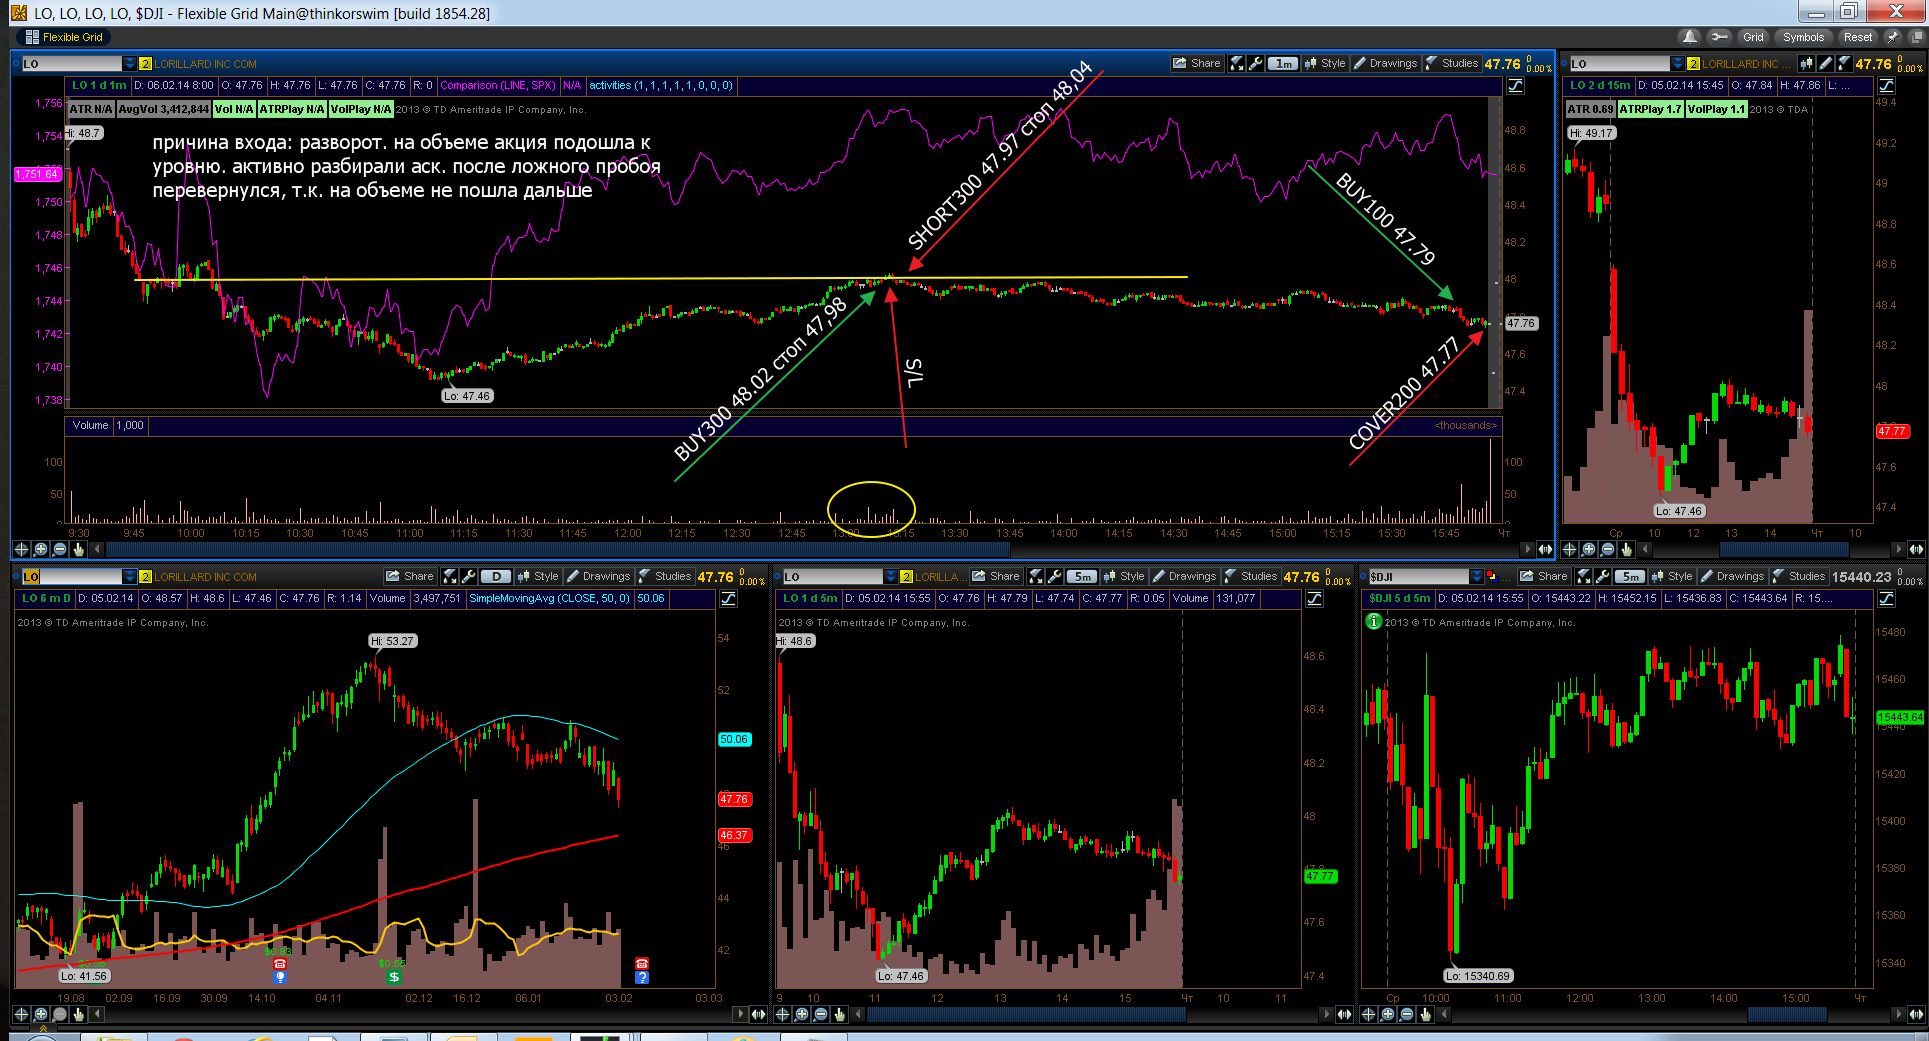Toggle scale button on $DJI chart

click(1886, 598)
